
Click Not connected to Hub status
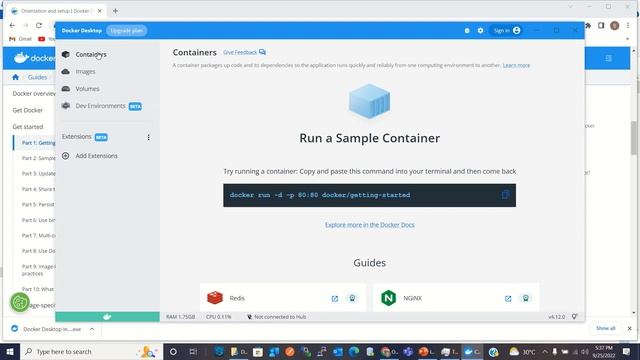276,317
